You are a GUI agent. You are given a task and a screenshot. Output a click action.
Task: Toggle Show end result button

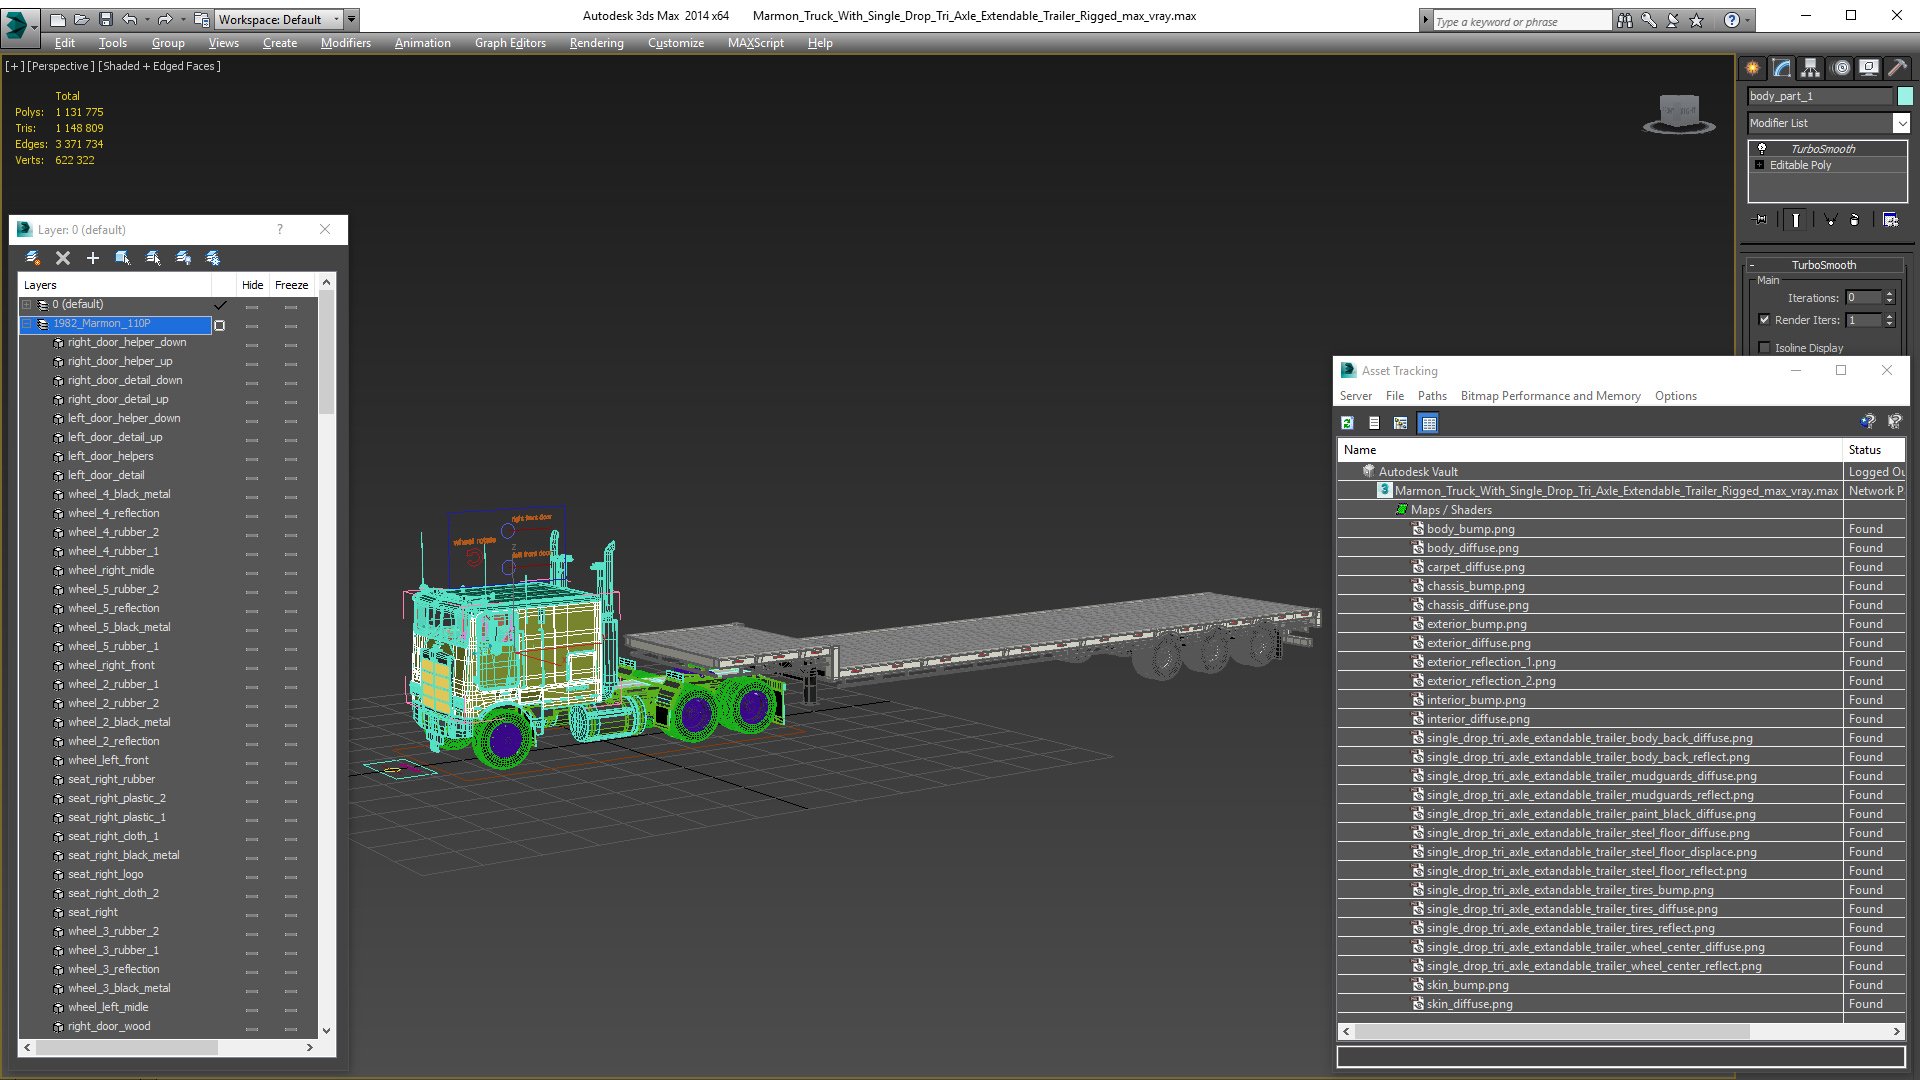[1796, 220]
